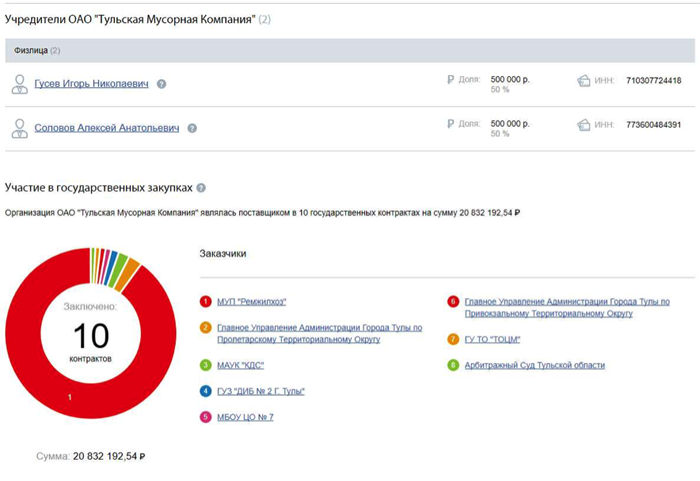Click ИНН icon in Соловов row
This screenshot has width=700, height=481.
point(585,125)
